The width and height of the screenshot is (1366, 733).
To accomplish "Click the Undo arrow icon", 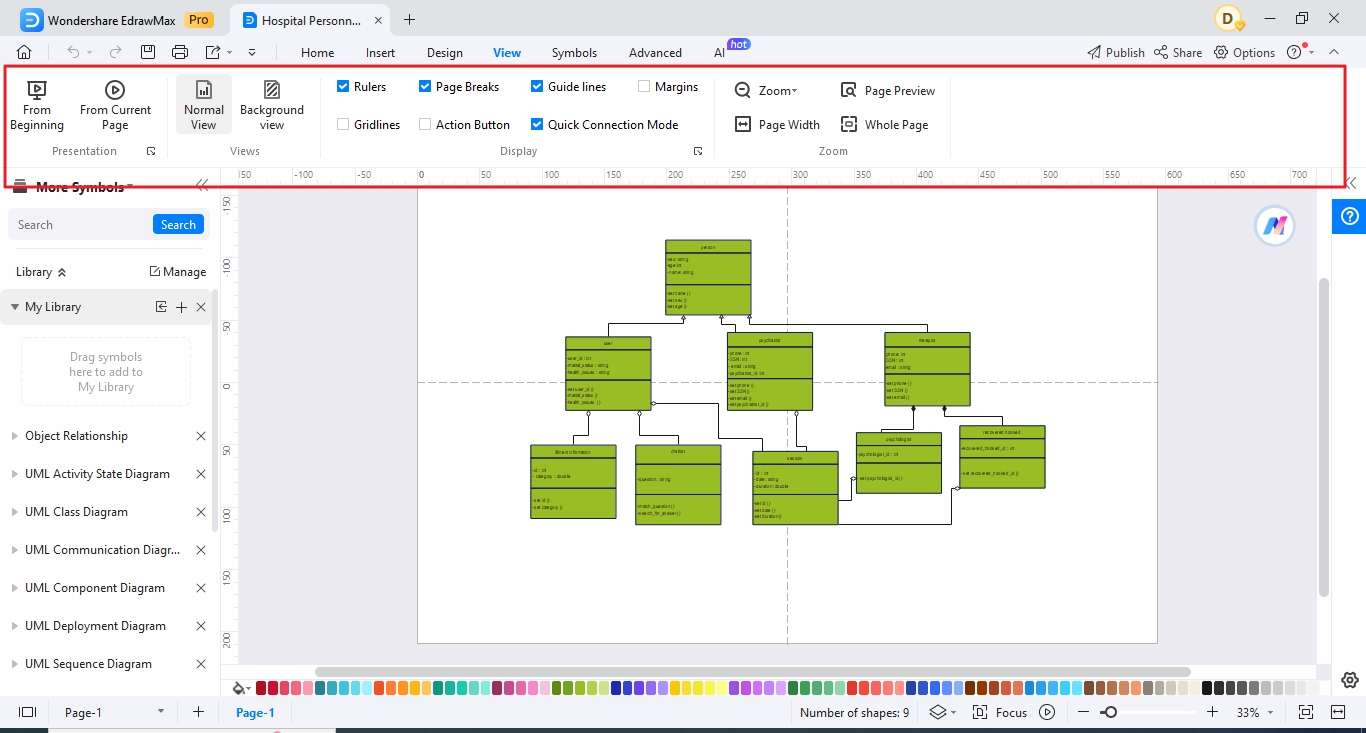I will 73,52.
